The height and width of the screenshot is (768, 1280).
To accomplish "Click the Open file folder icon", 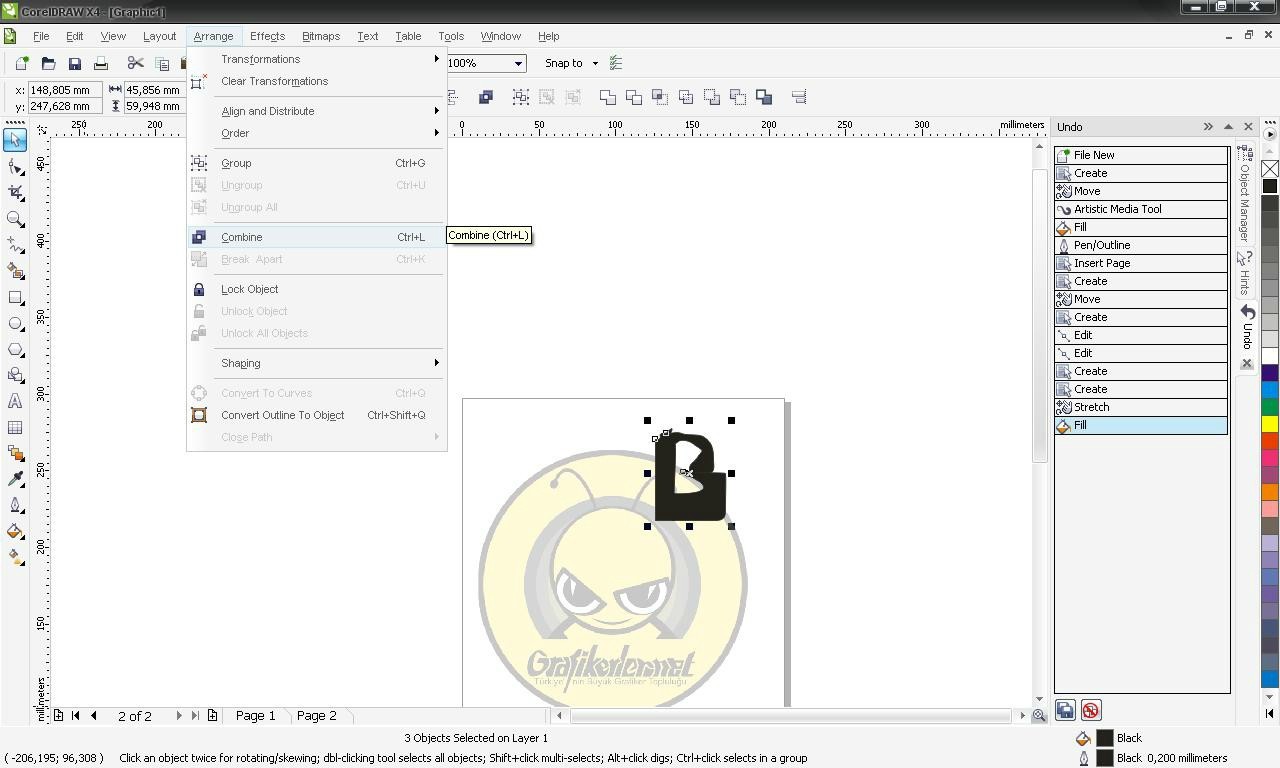I will pyautogui.click(x=48, y=63).
